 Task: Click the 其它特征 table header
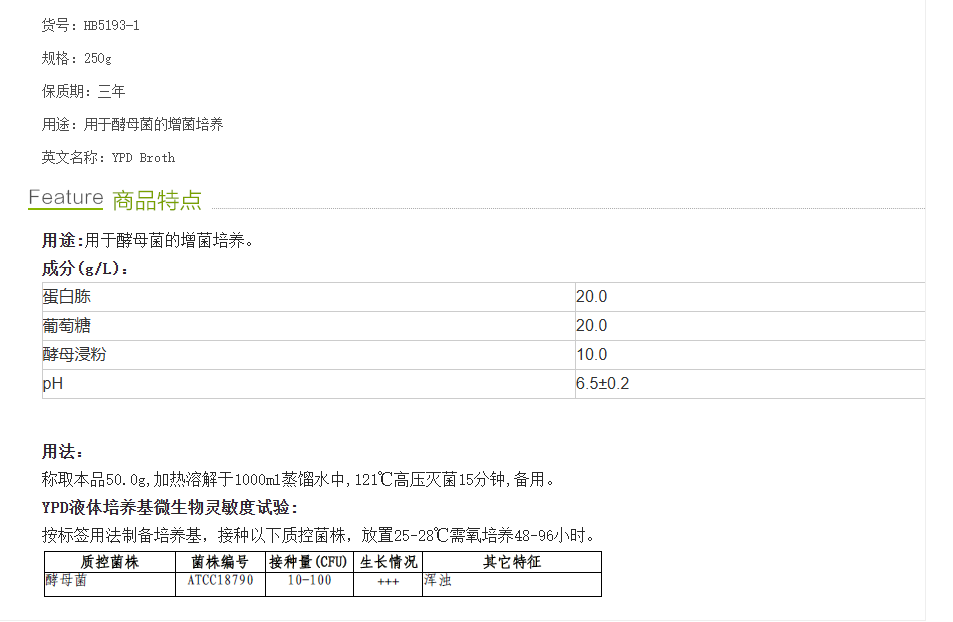pyautogui.click(x=512, y=562)
